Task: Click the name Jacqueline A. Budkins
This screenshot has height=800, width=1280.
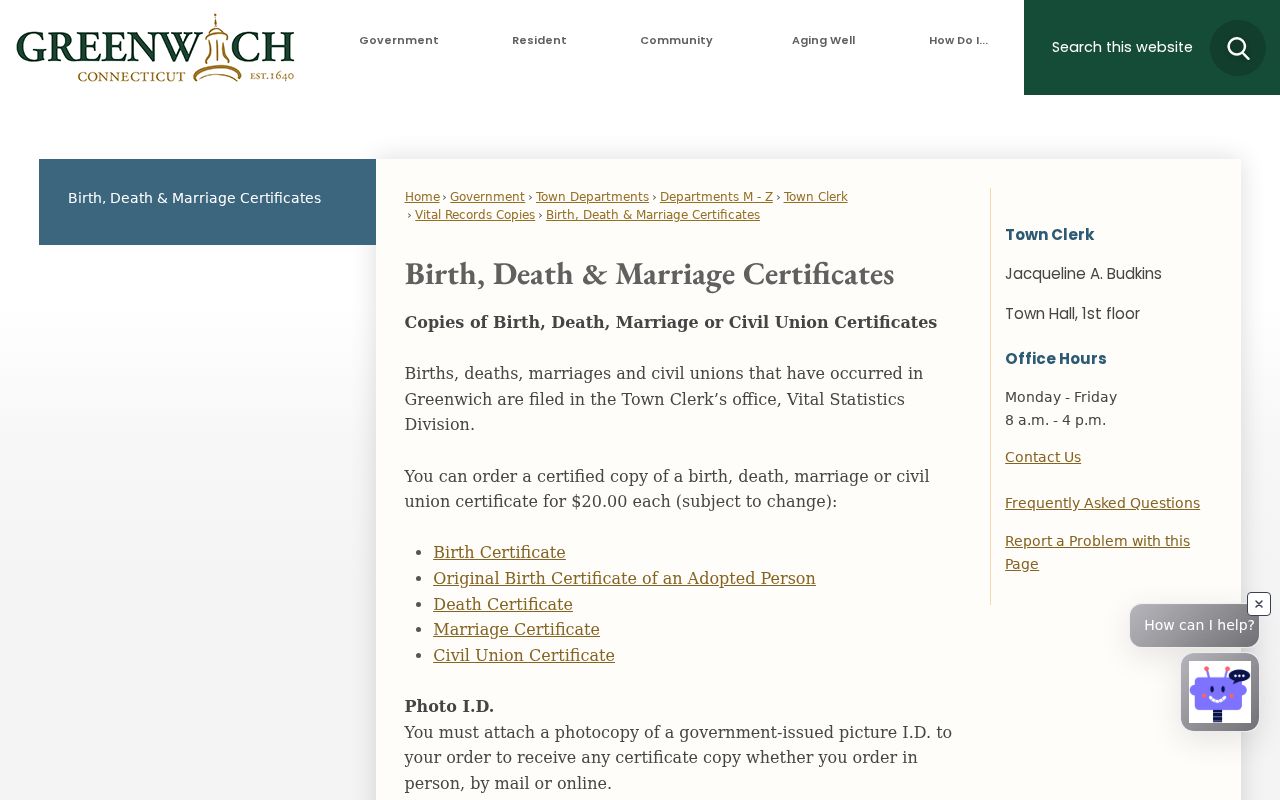Action: (1083, 274)
